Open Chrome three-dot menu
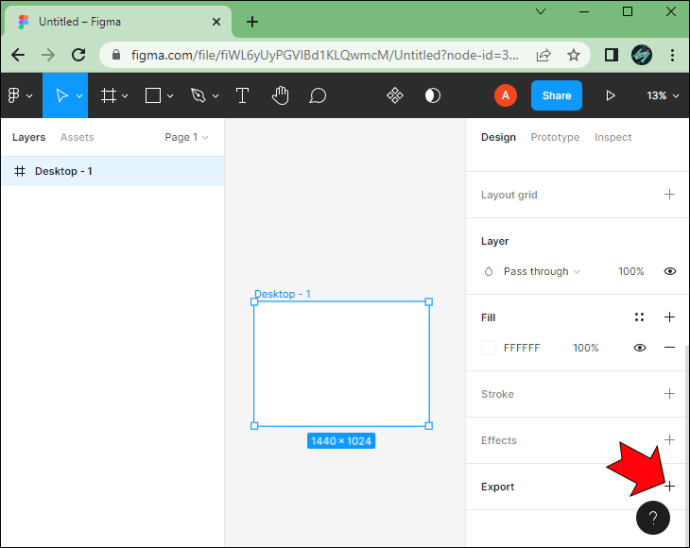 672,55
